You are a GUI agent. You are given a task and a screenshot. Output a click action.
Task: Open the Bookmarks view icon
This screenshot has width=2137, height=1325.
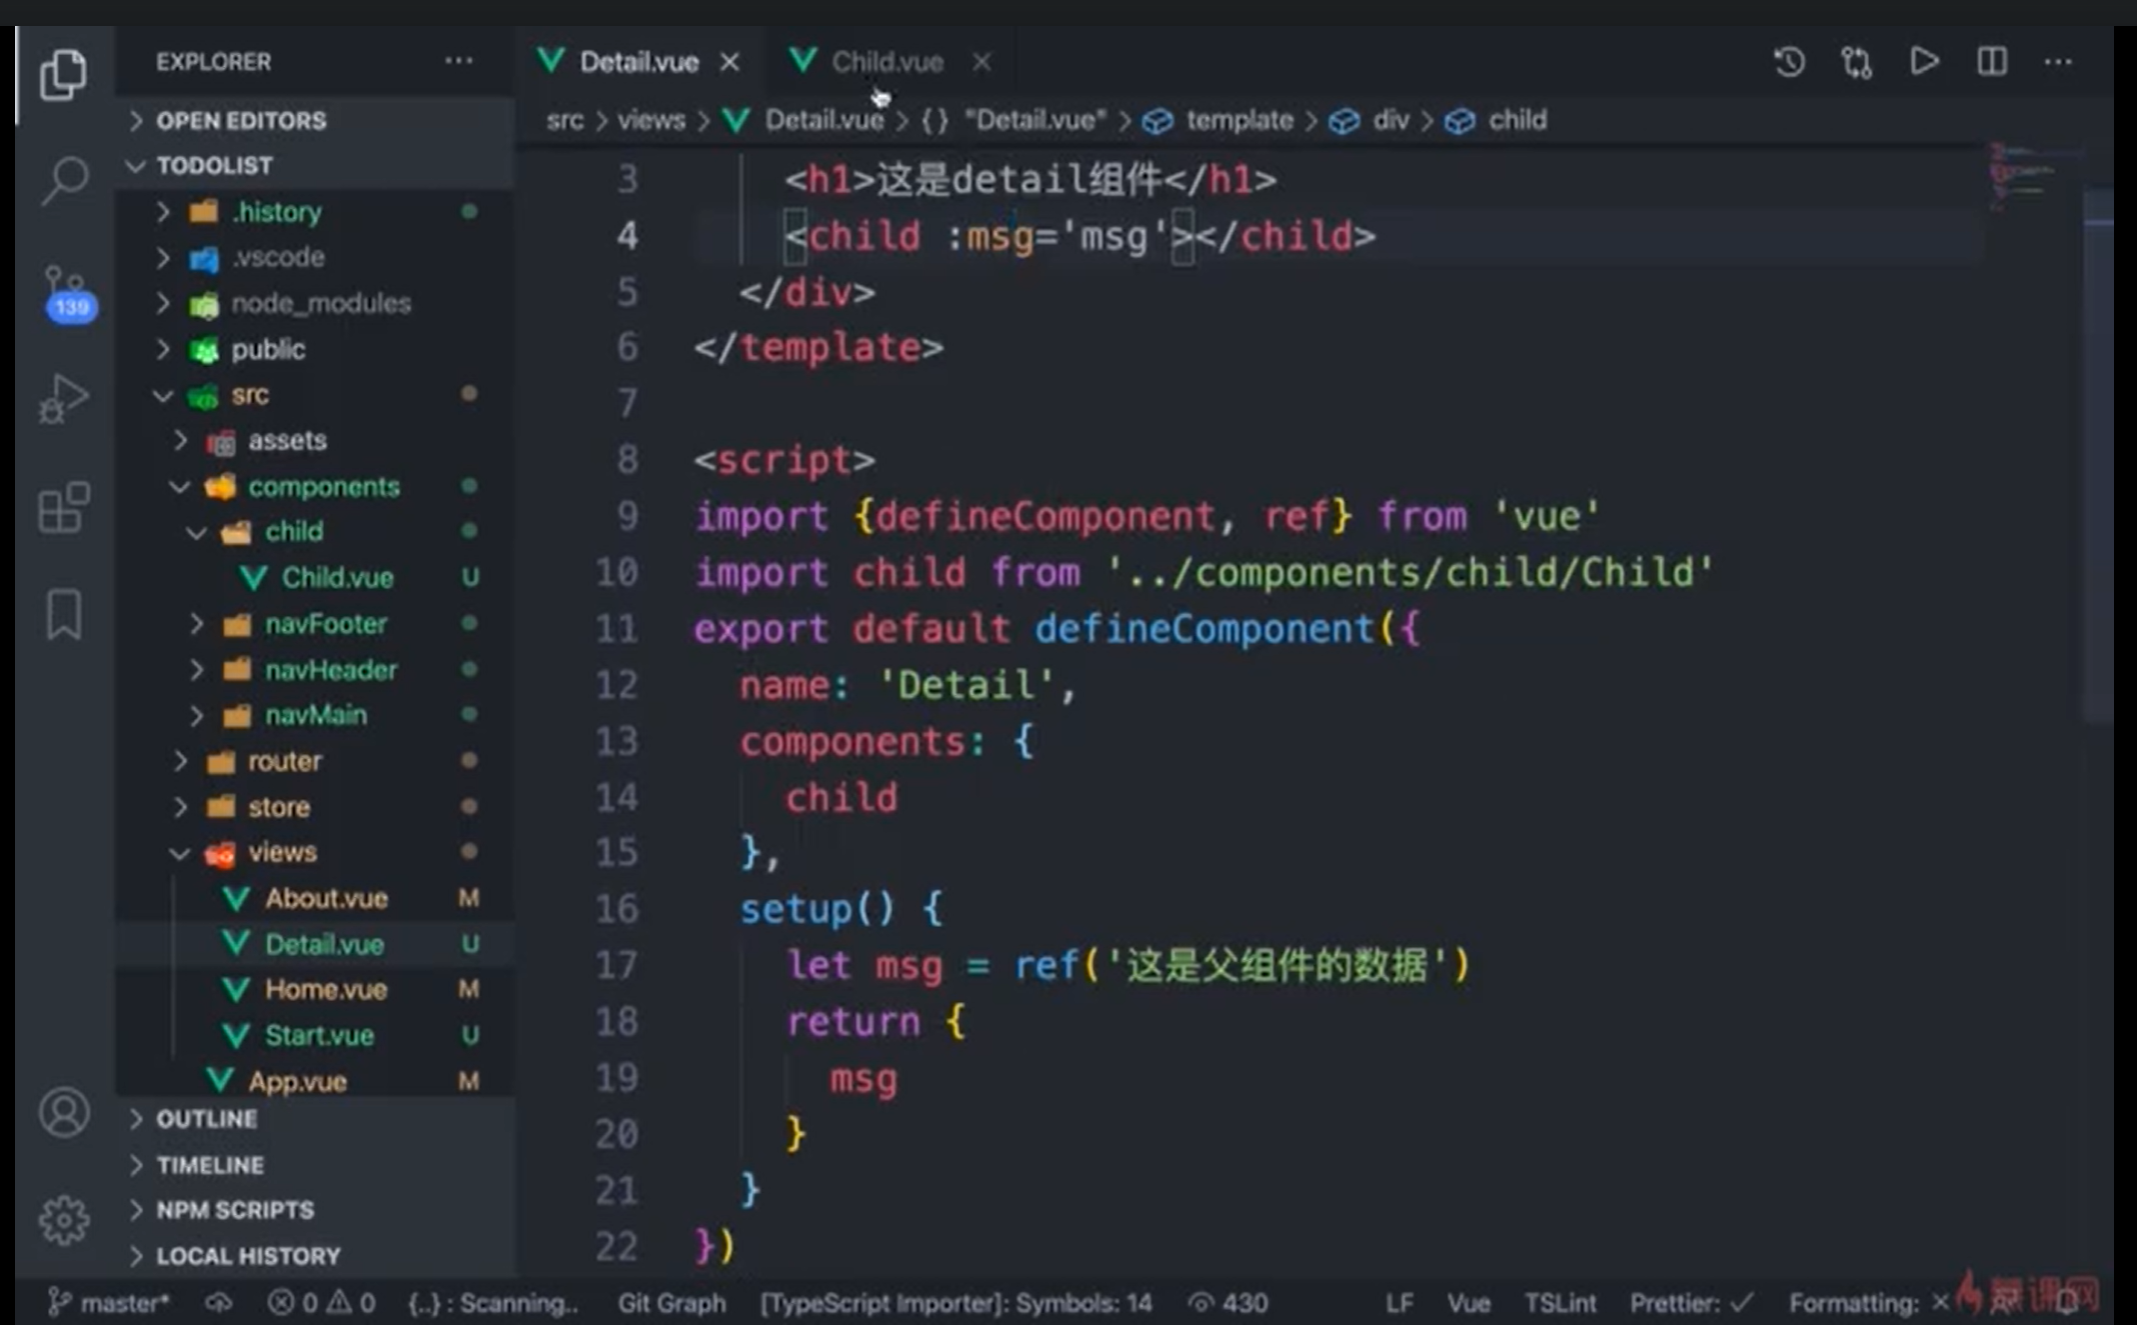65,613
